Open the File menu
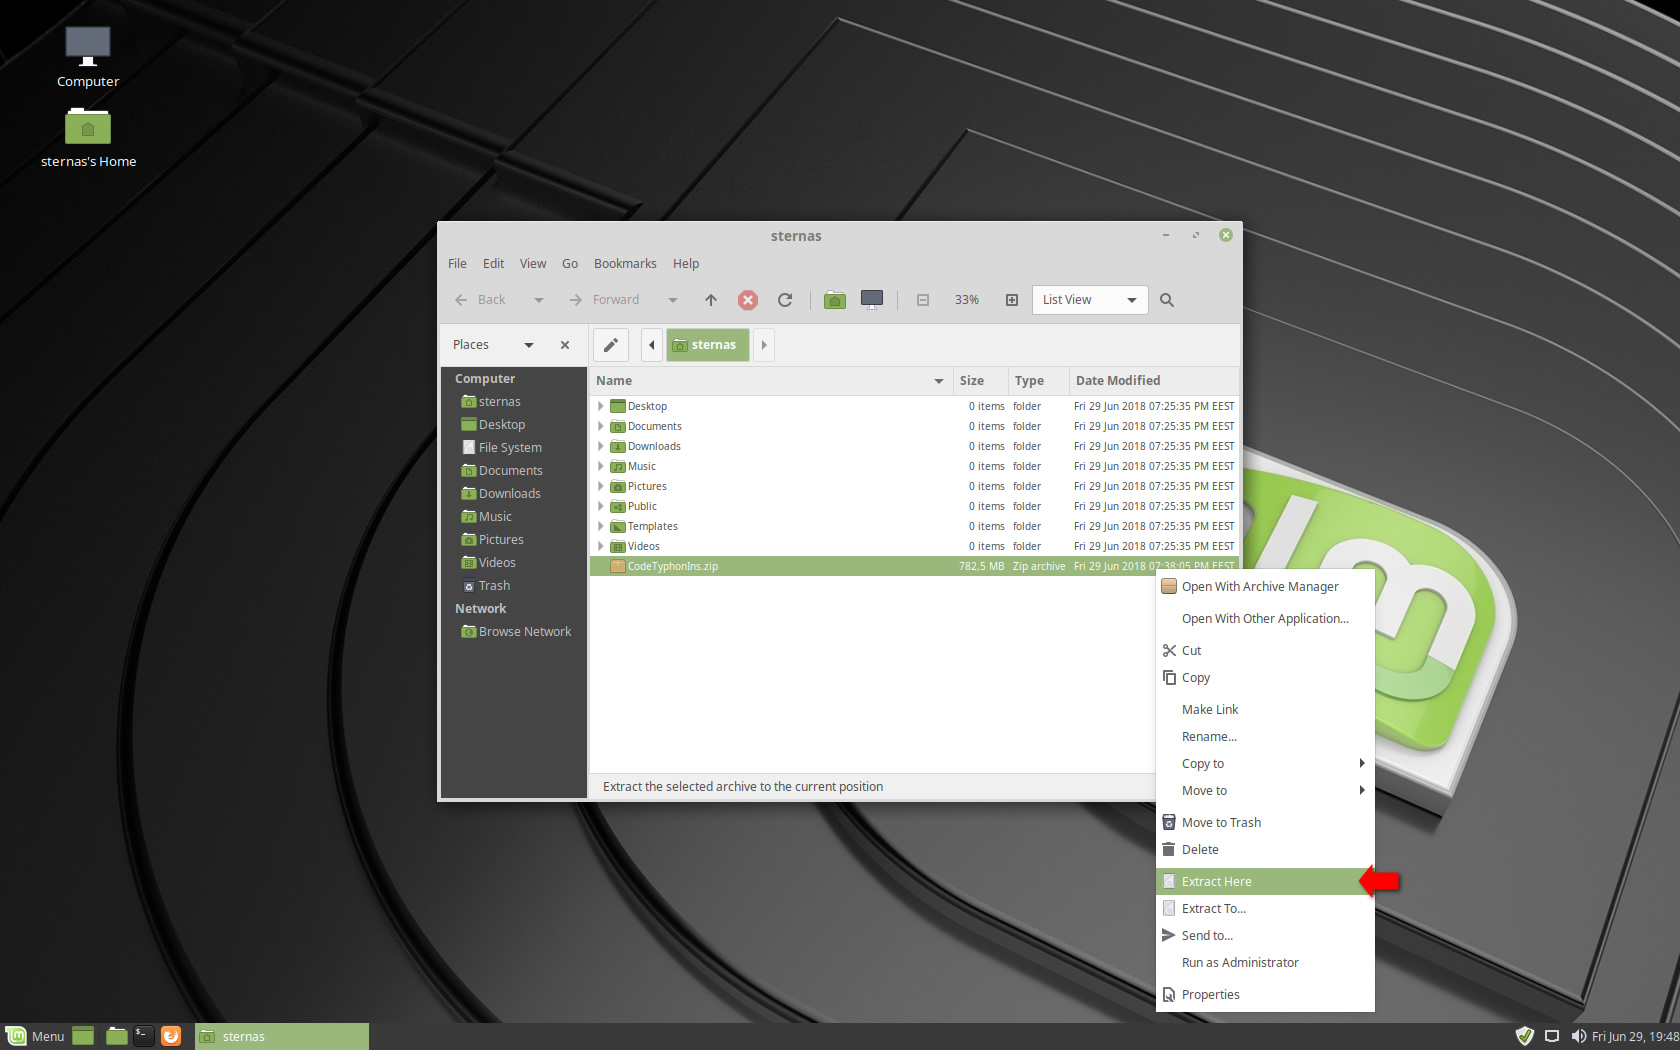Screen dimensions: 1680x1050 point(457,264)
